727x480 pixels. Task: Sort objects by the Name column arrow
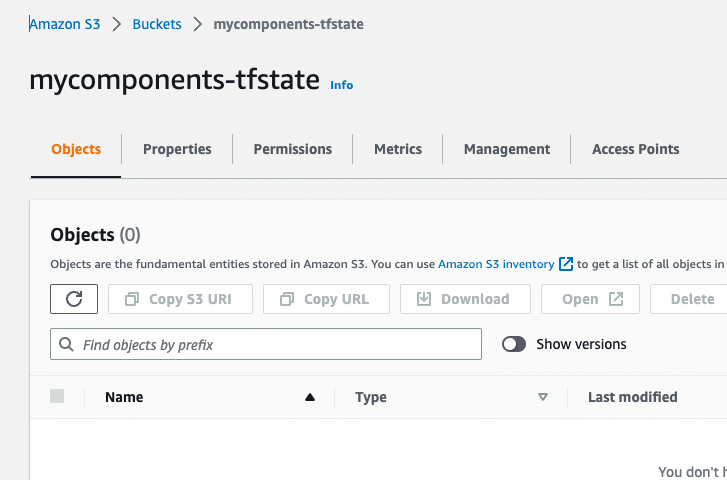point(310,397)
